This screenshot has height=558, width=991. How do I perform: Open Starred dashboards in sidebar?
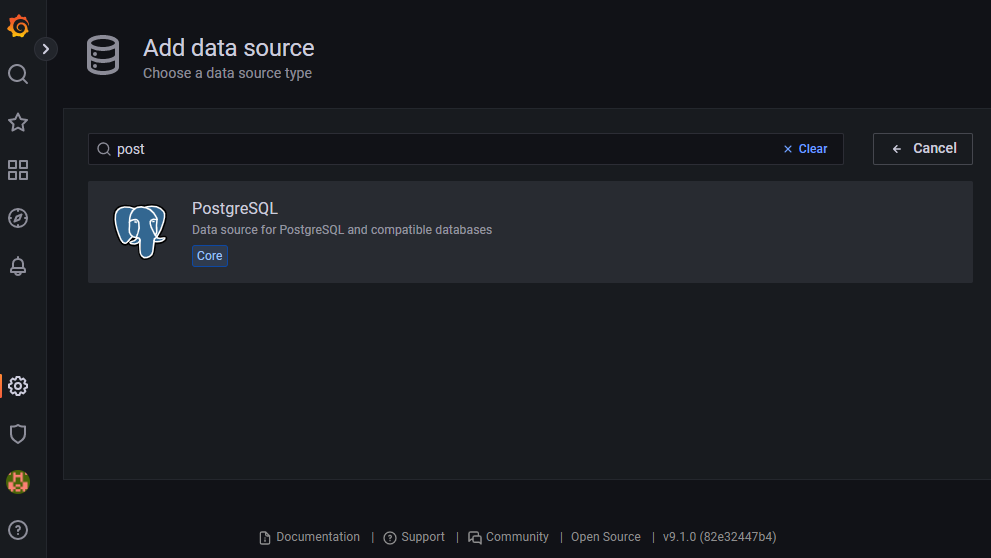[x=18, y=123]
